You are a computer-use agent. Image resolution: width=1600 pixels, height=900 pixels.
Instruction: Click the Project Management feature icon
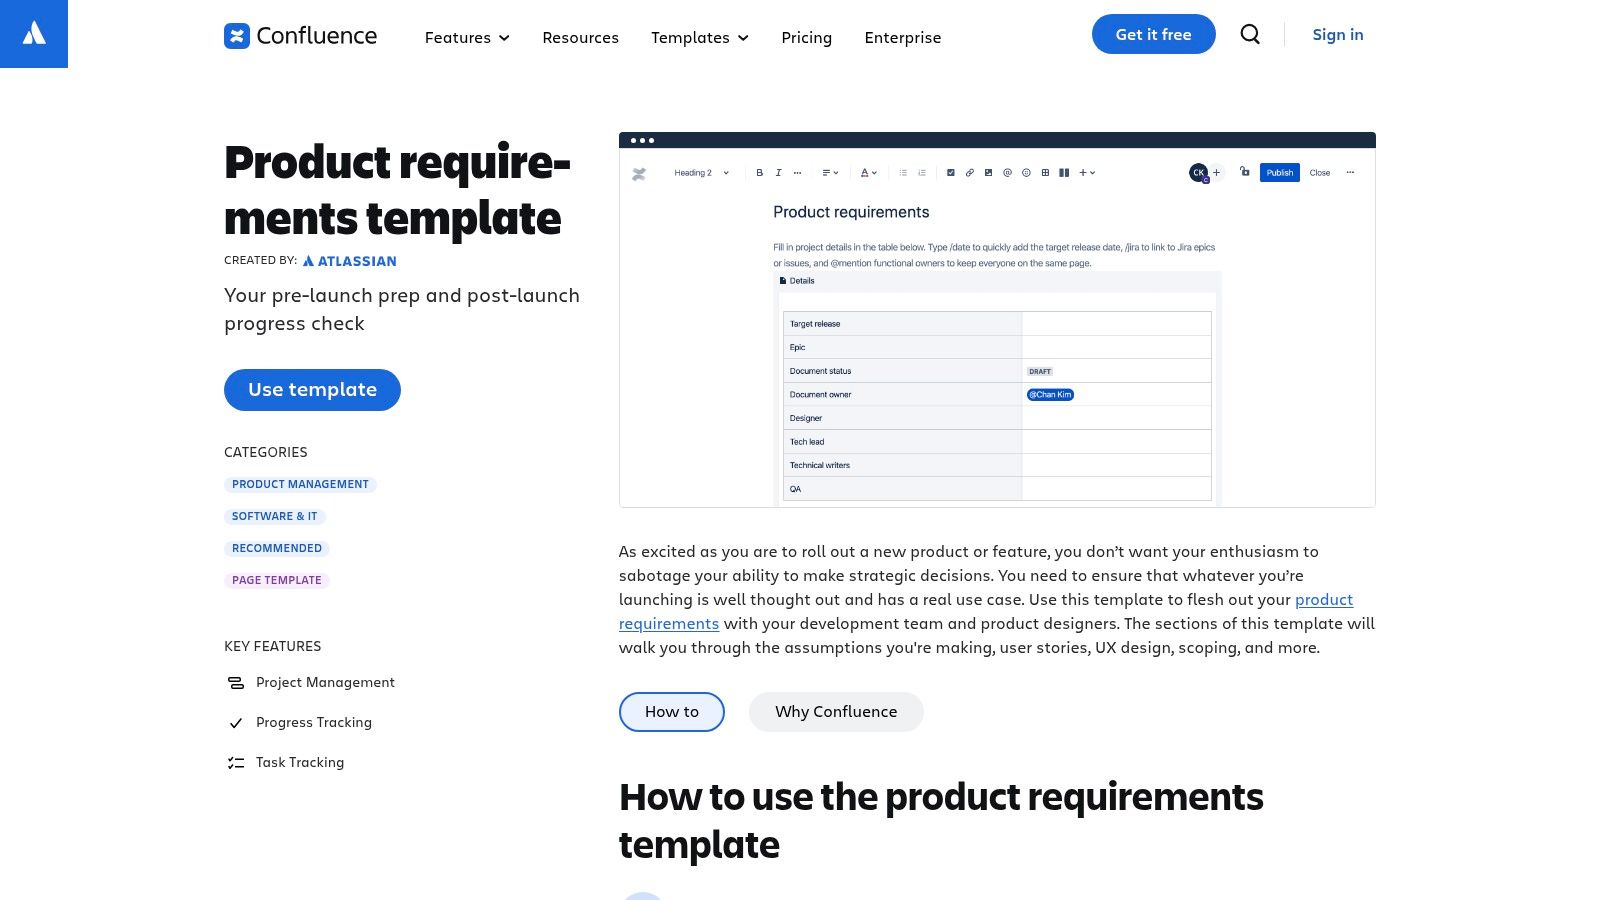coord(236,683)
